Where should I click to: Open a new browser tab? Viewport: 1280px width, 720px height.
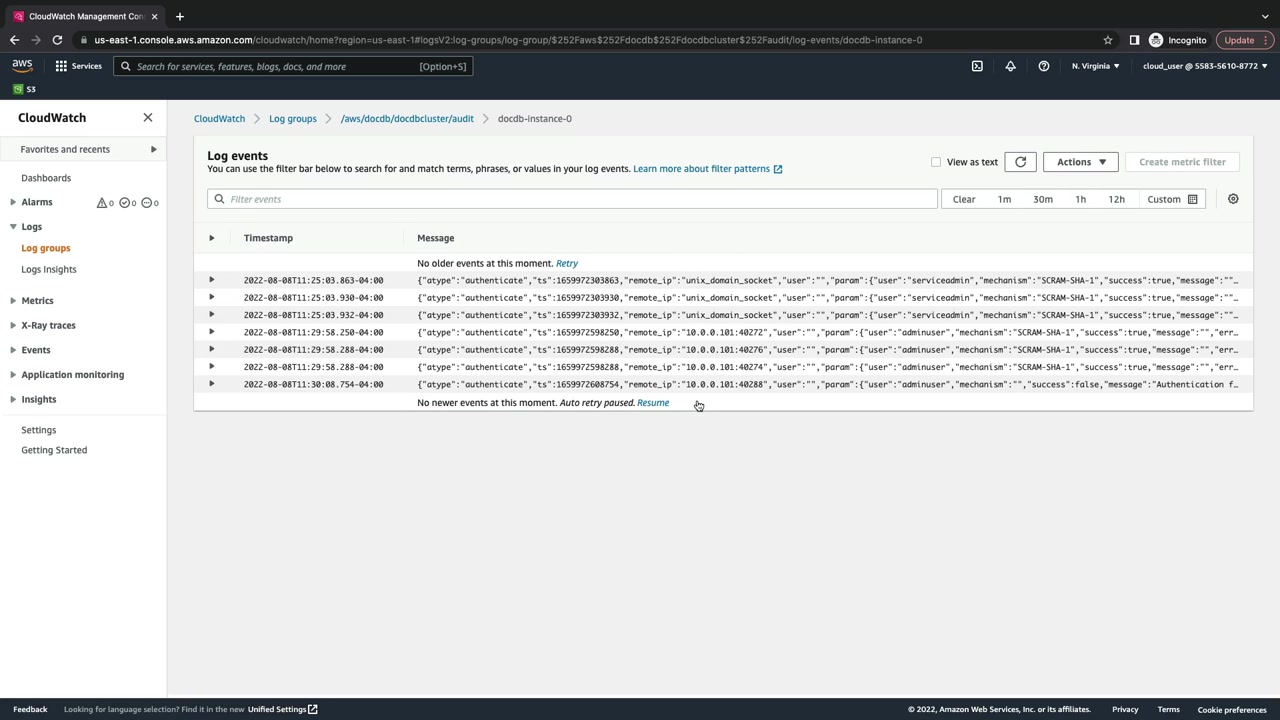point(180,16)
